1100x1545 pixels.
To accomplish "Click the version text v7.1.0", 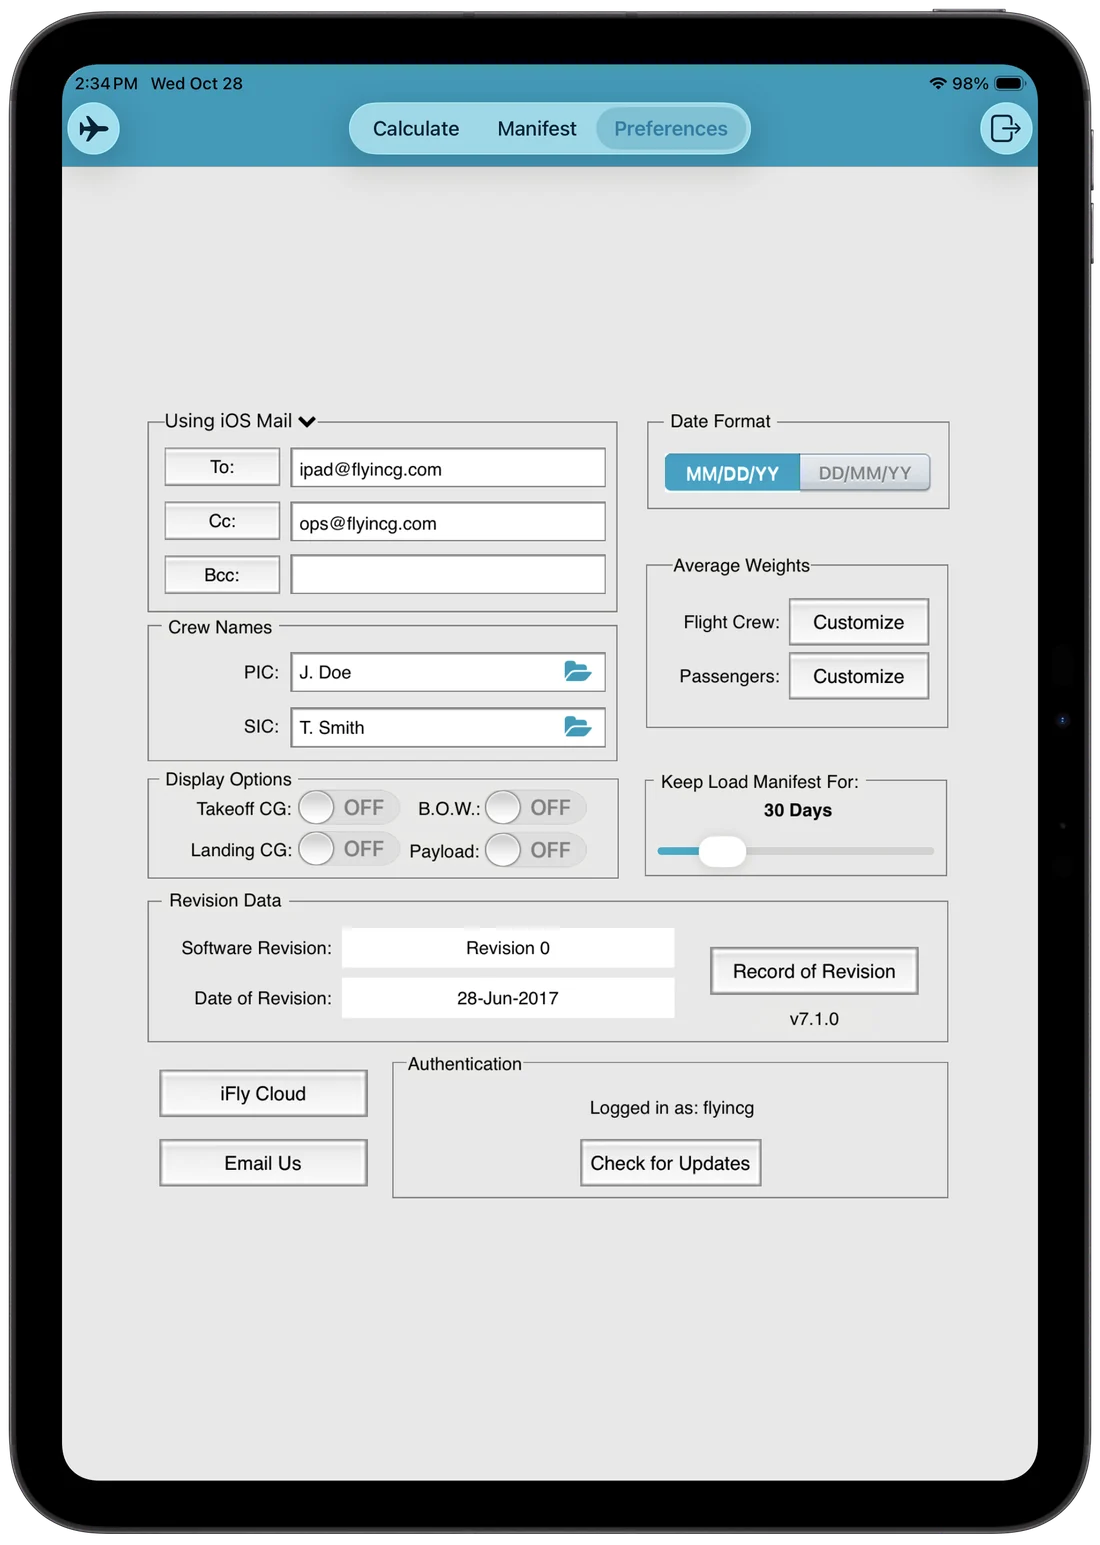I will 814,1019.
